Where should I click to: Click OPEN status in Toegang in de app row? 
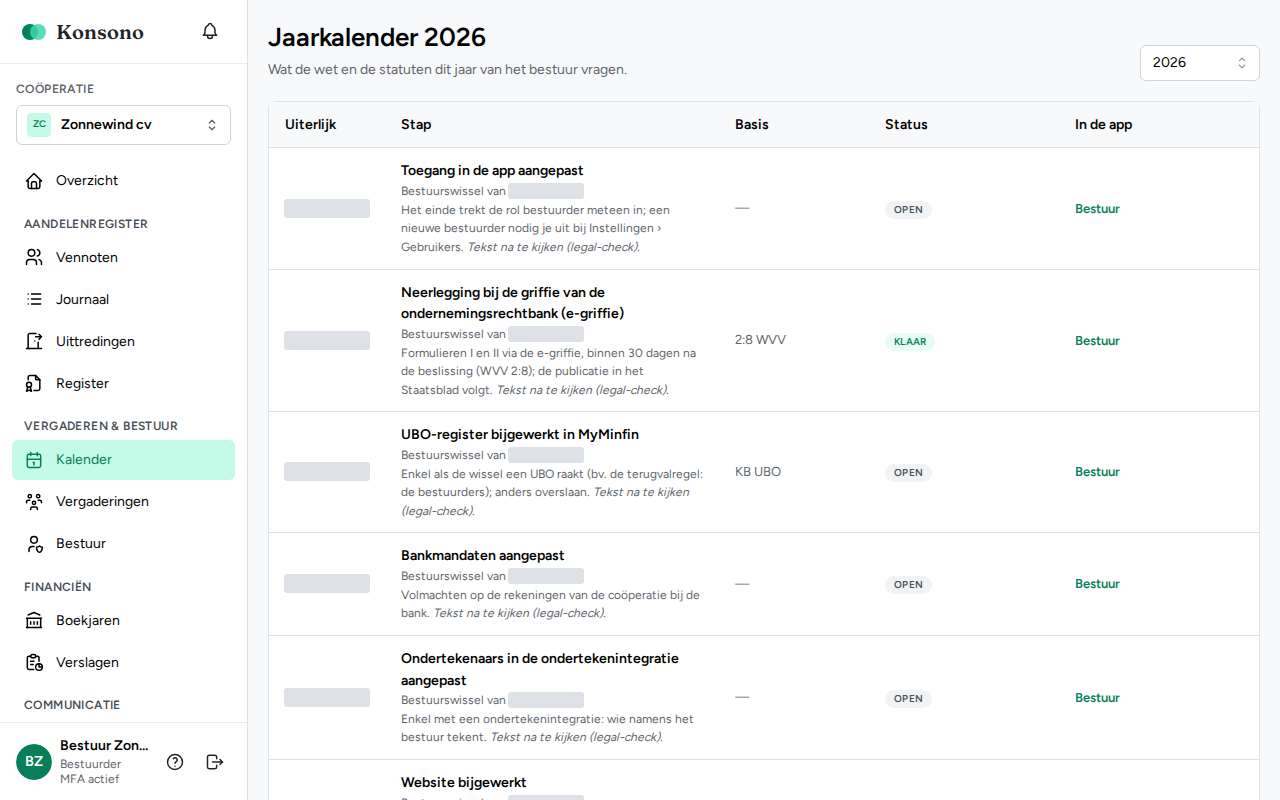[908, 210]
